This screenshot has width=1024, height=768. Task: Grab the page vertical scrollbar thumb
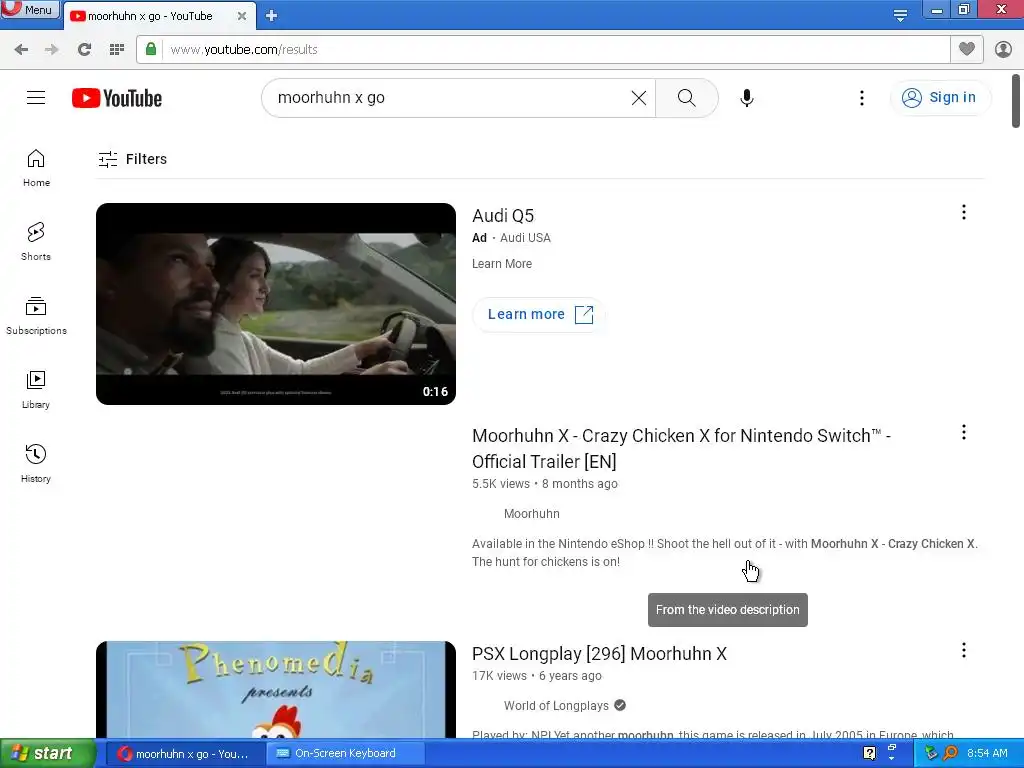point(1016,101)
